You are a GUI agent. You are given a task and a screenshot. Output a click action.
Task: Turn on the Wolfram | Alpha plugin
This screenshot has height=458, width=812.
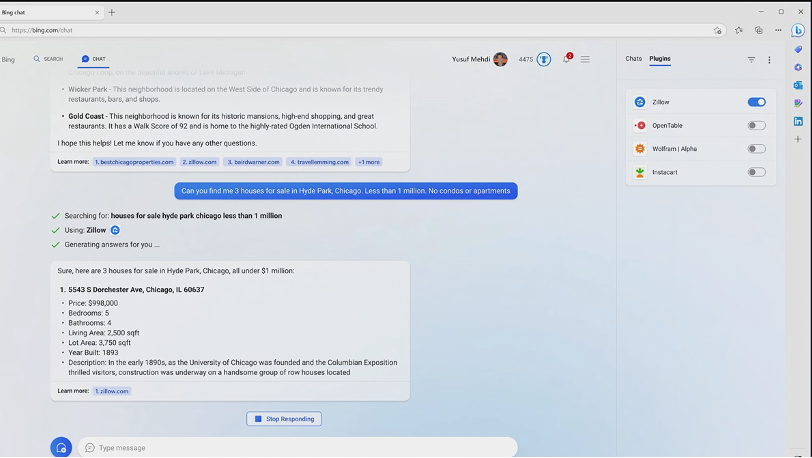point(756,149)
